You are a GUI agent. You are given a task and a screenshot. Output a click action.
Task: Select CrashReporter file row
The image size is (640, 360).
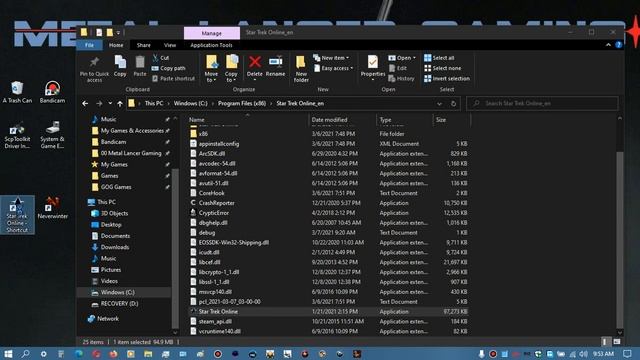[x=328, y=203]
